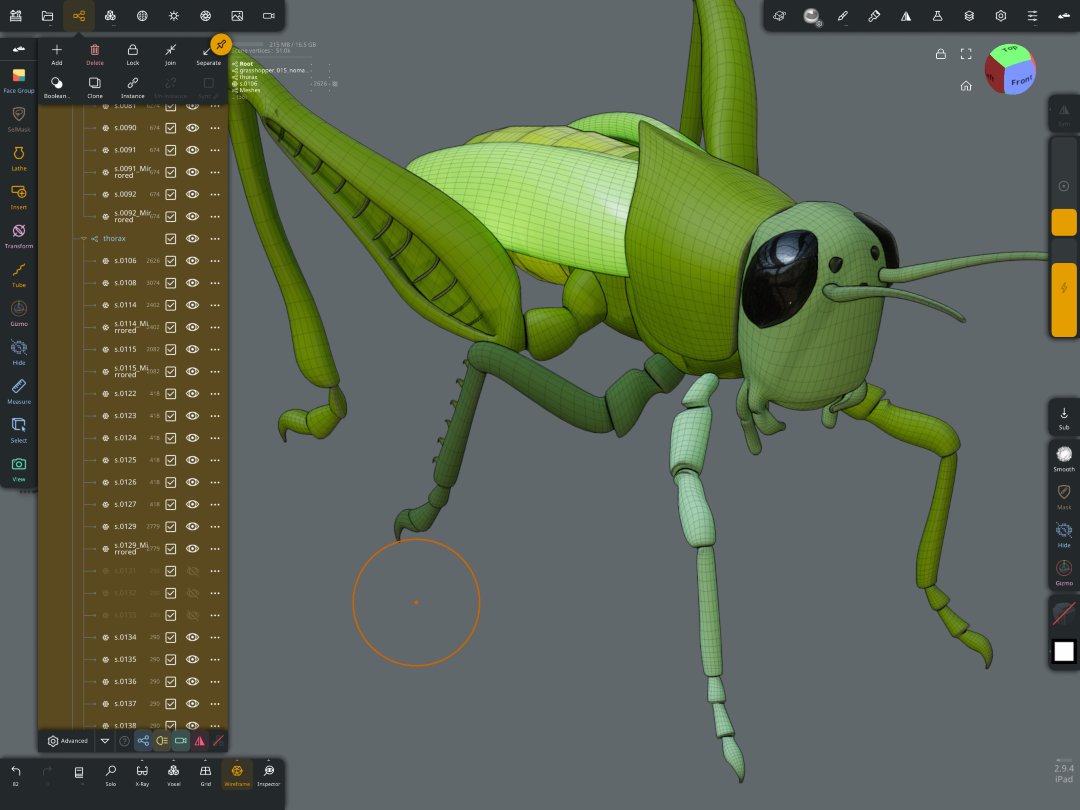Open the three-dots menu for s.0129
This screenshot has height=810, width=1080.
click(215, 526)
